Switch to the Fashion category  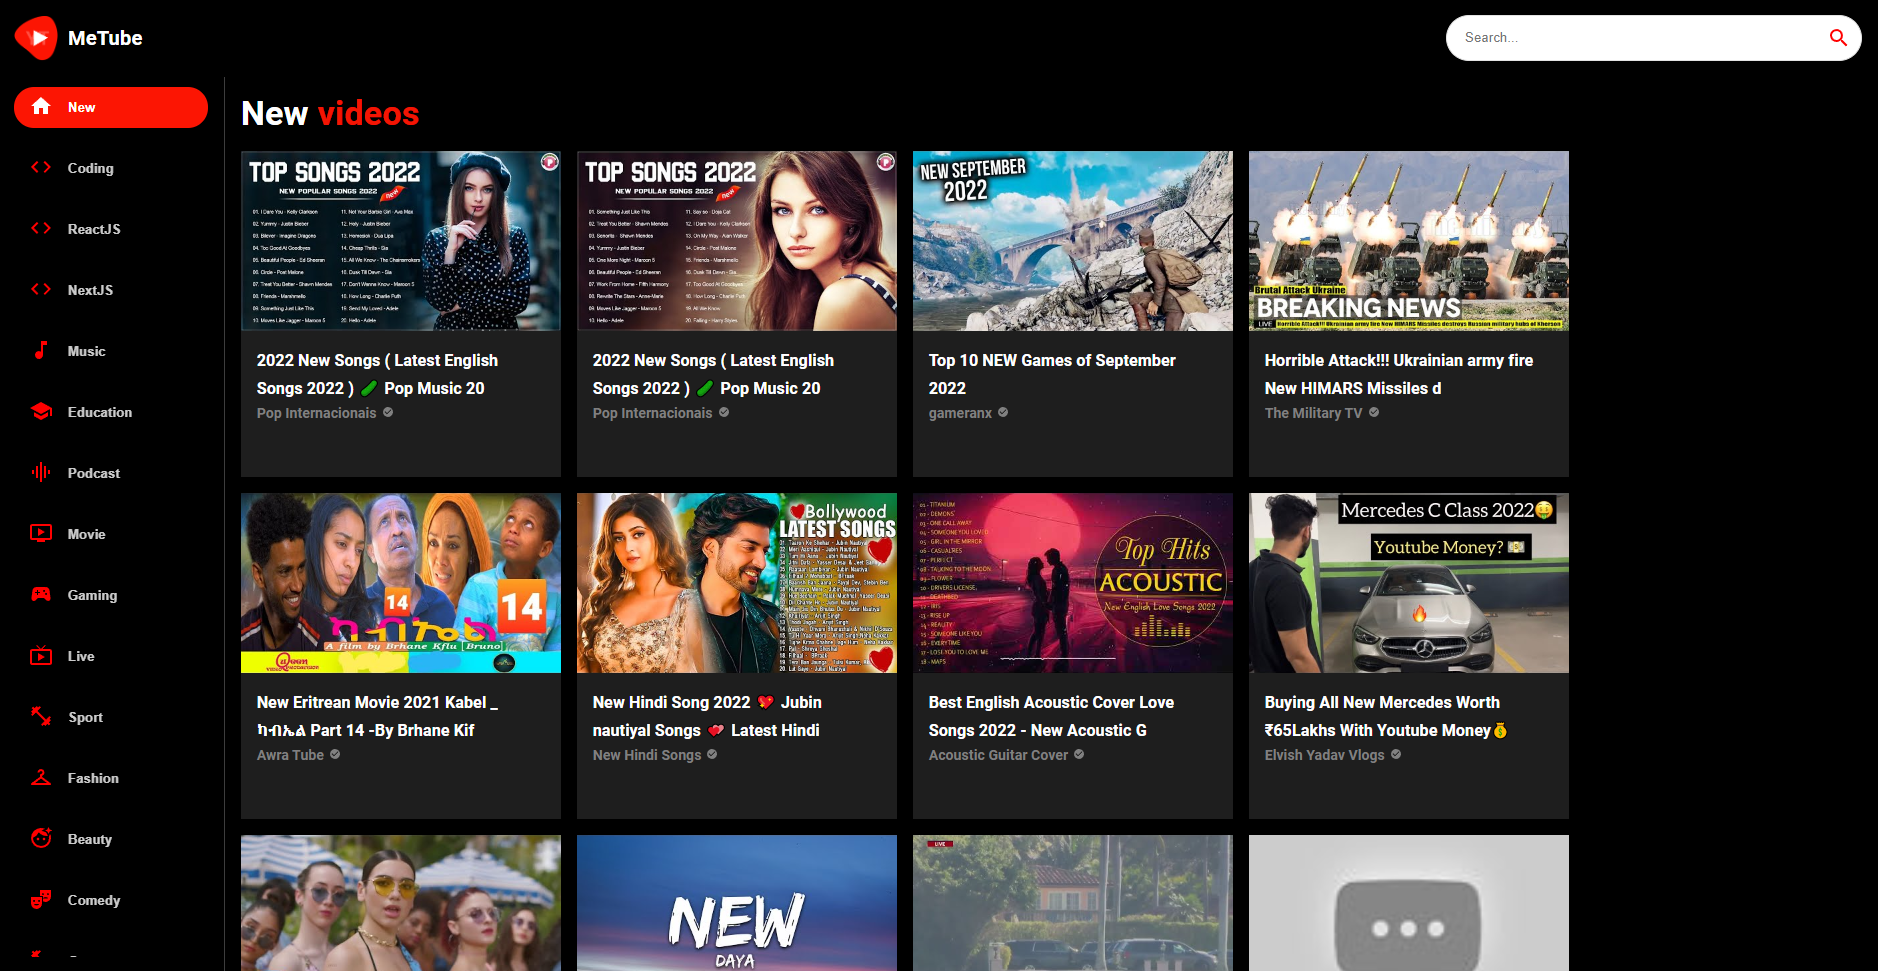(93, 778)
